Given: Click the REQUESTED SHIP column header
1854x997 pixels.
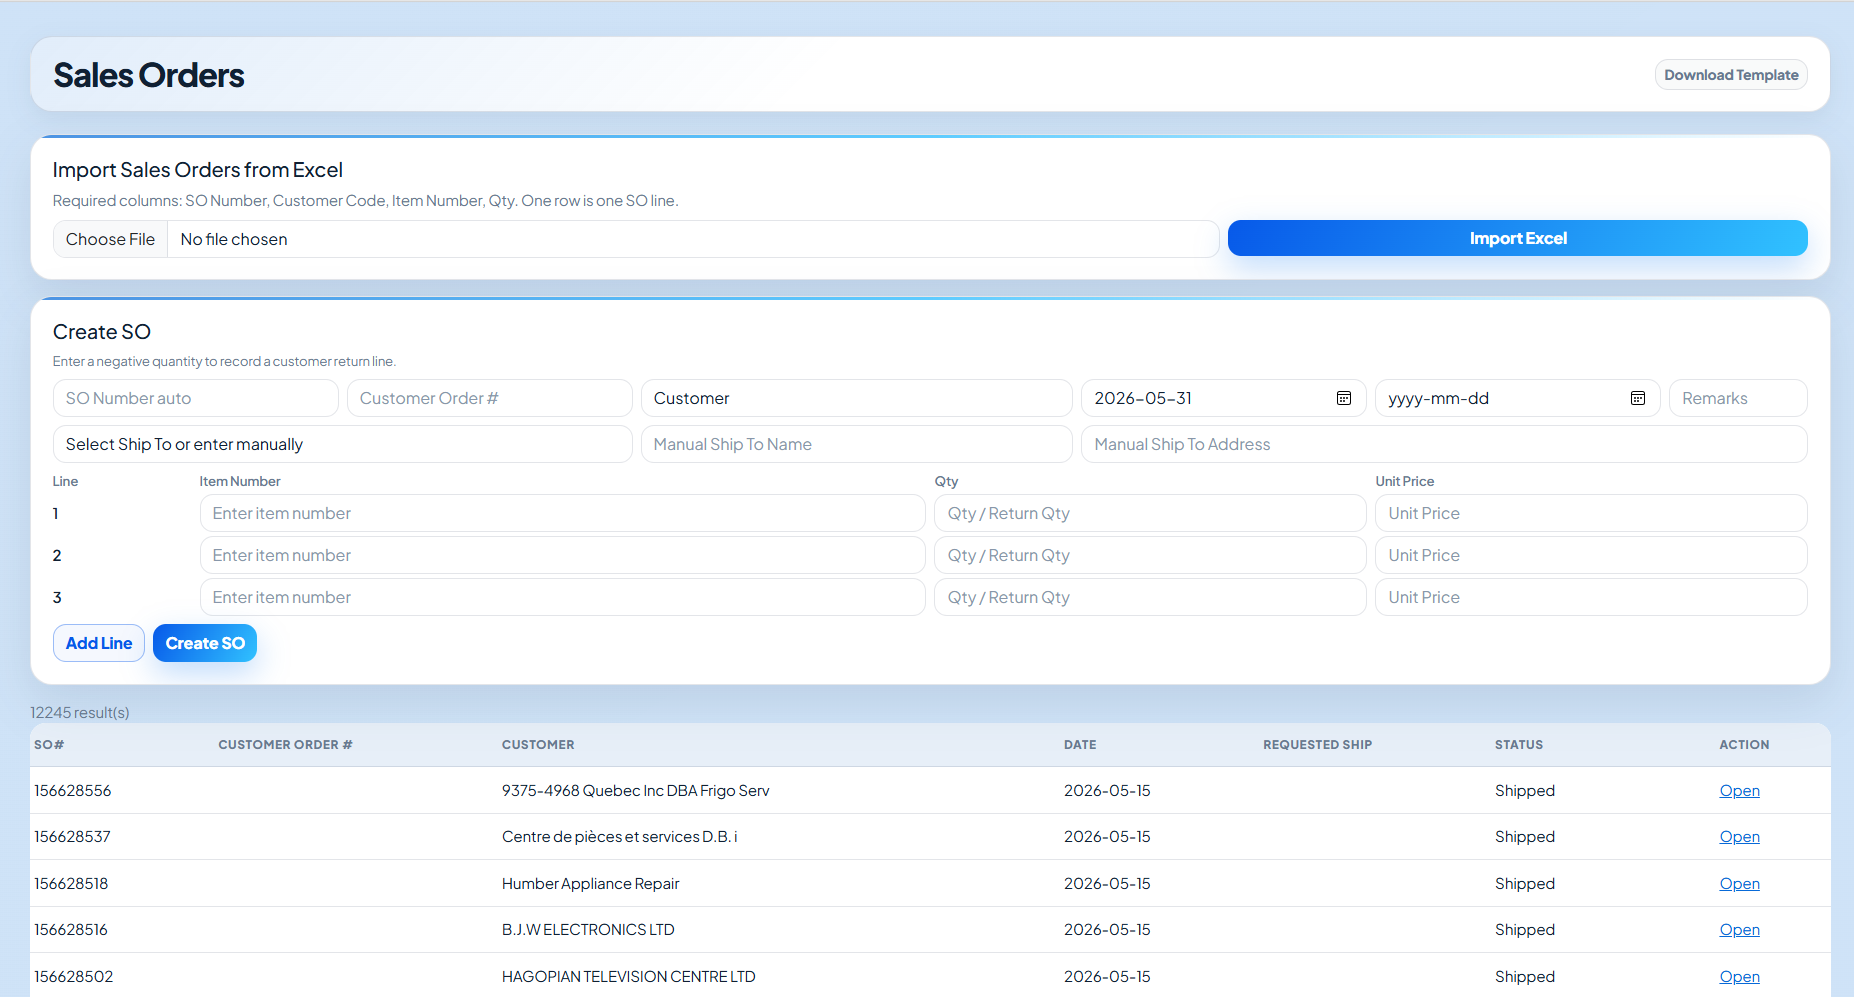Looking at the screenshot, I should coord(1317,745).
